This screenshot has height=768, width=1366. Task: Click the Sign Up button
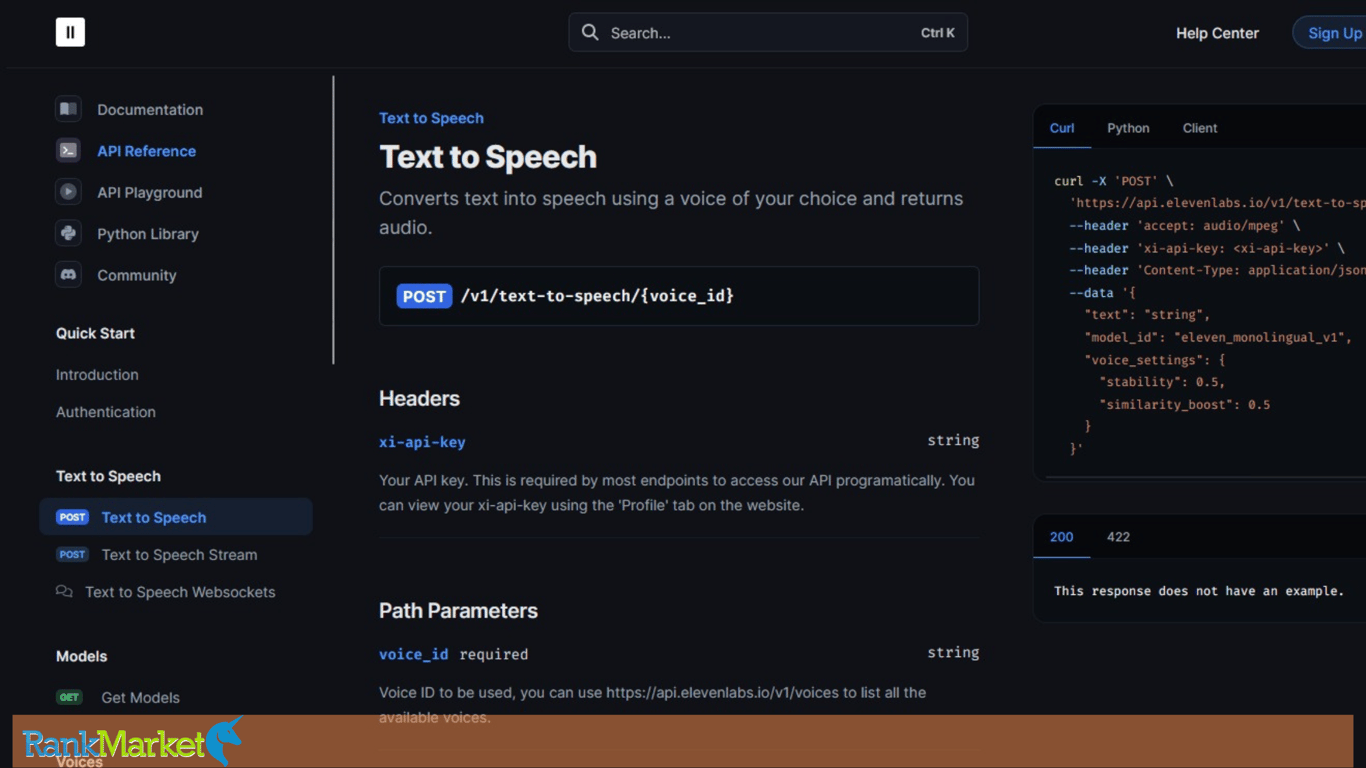1333,33
